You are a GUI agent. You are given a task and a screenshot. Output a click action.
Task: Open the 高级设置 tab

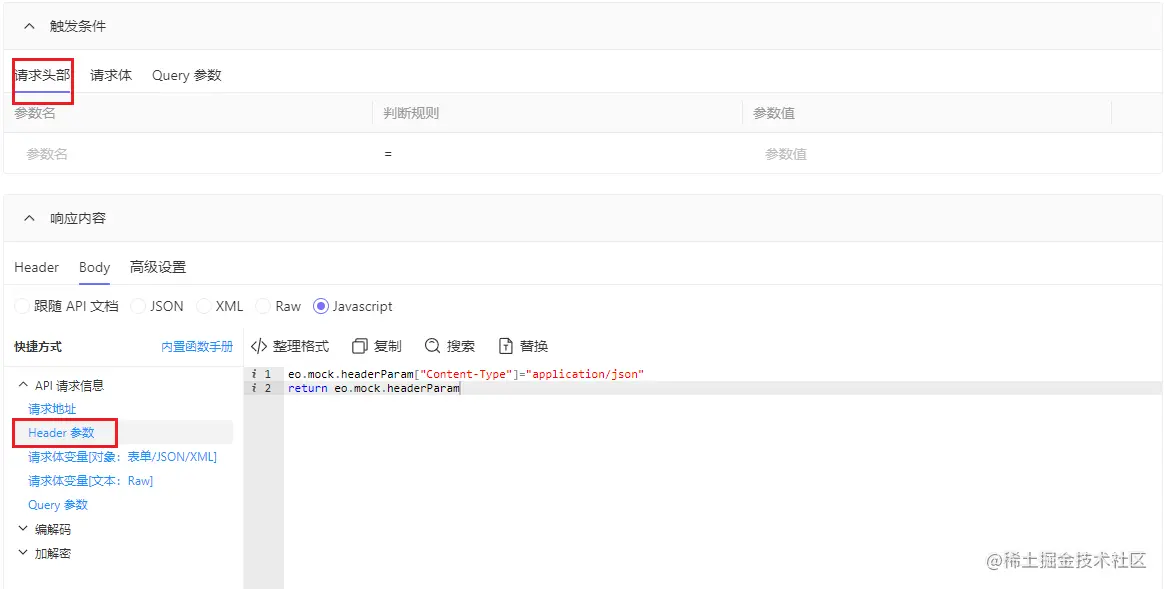coord(158,267)
